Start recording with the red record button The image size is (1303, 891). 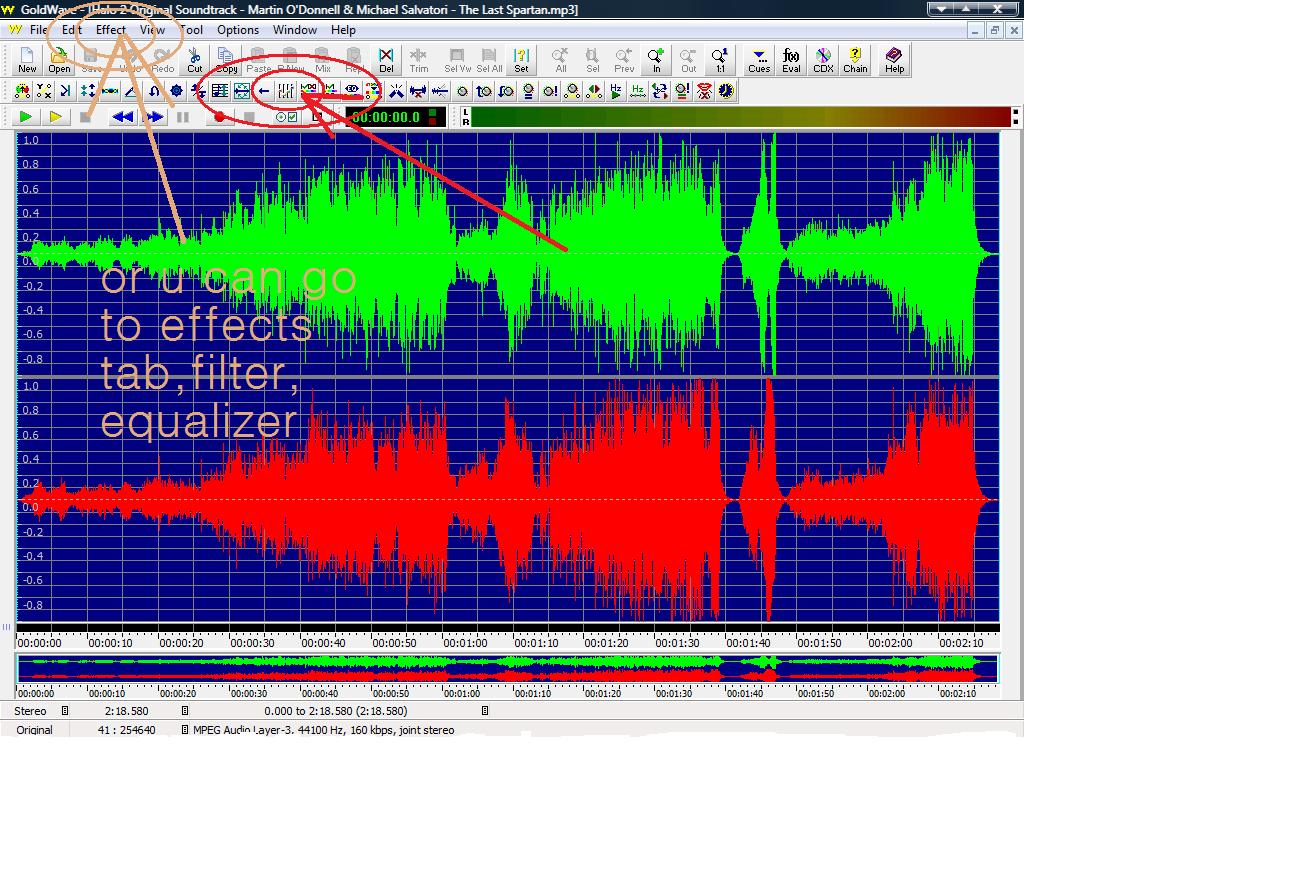click(x=219, y=117)
